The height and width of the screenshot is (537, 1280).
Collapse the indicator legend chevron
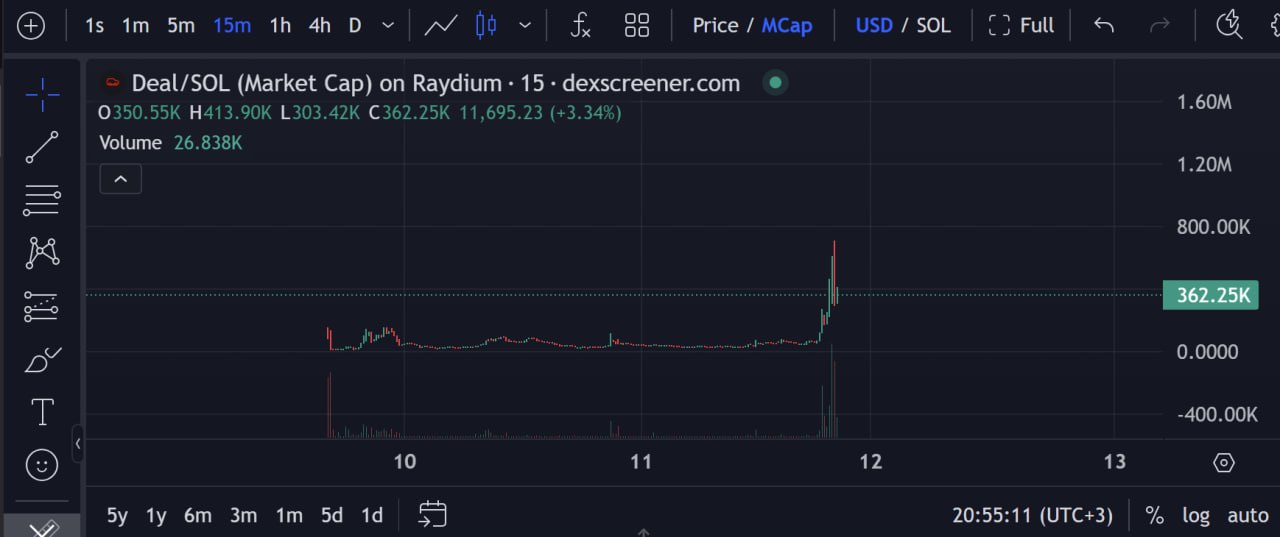coord(120,180)
